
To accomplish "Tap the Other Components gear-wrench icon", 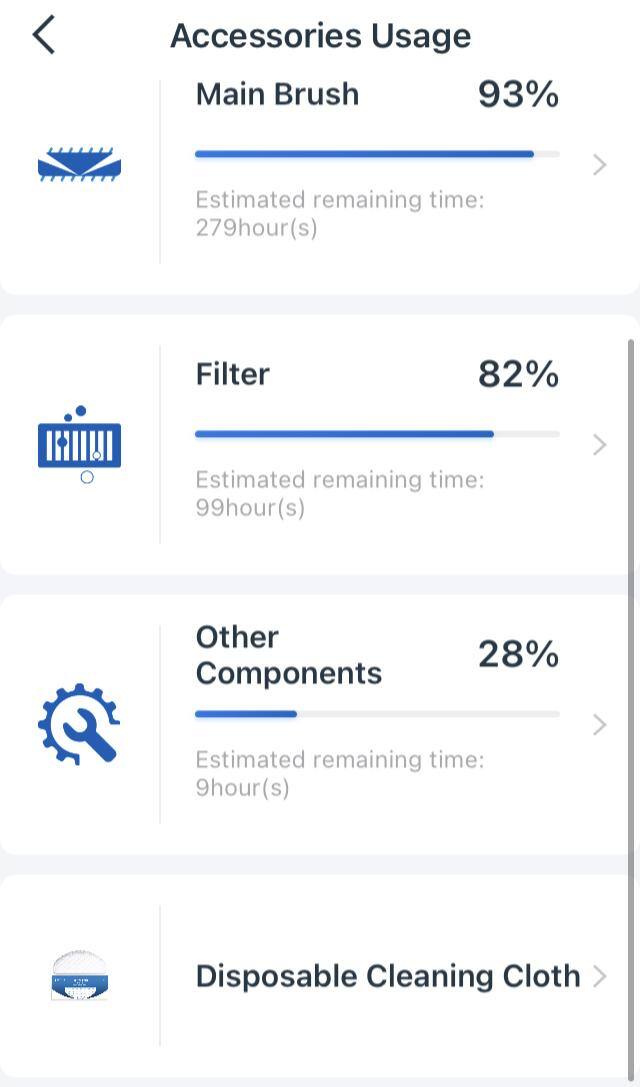I will pyautogui.click(x=79, y=724).
